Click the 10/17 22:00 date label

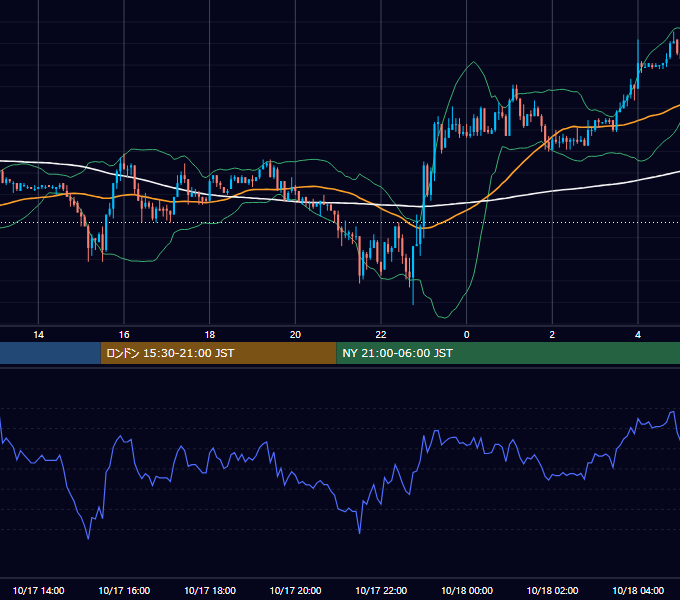click(381, 590)
